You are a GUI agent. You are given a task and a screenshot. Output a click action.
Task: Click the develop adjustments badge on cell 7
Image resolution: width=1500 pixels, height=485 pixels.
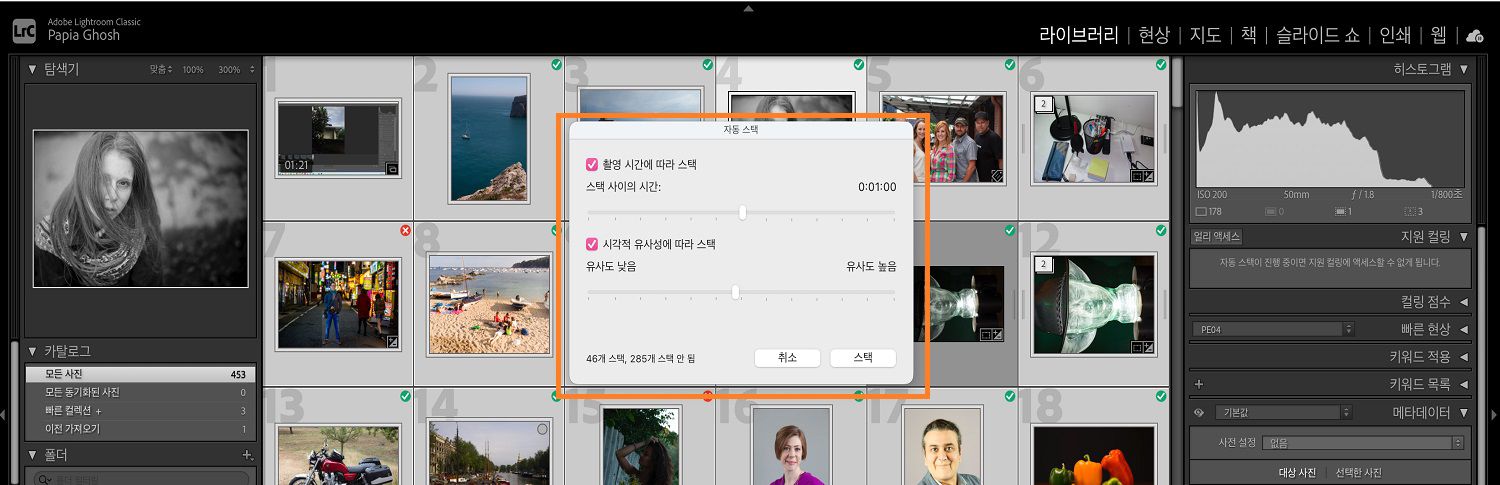[393, 342]
